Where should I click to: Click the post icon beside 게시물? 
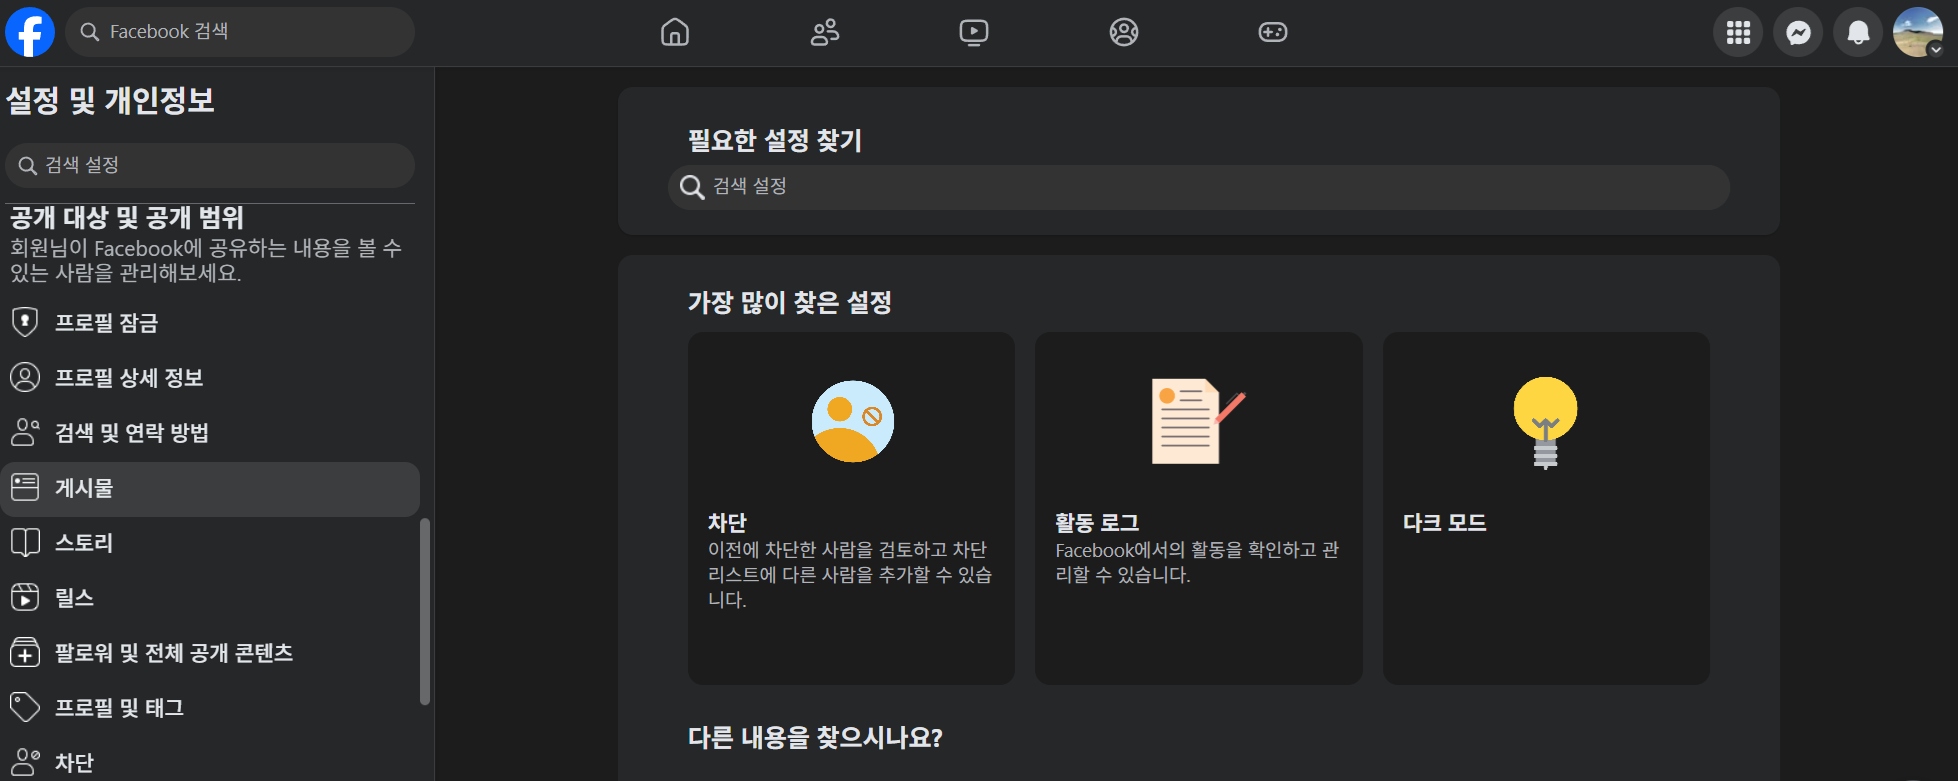(x=25, y=487)
